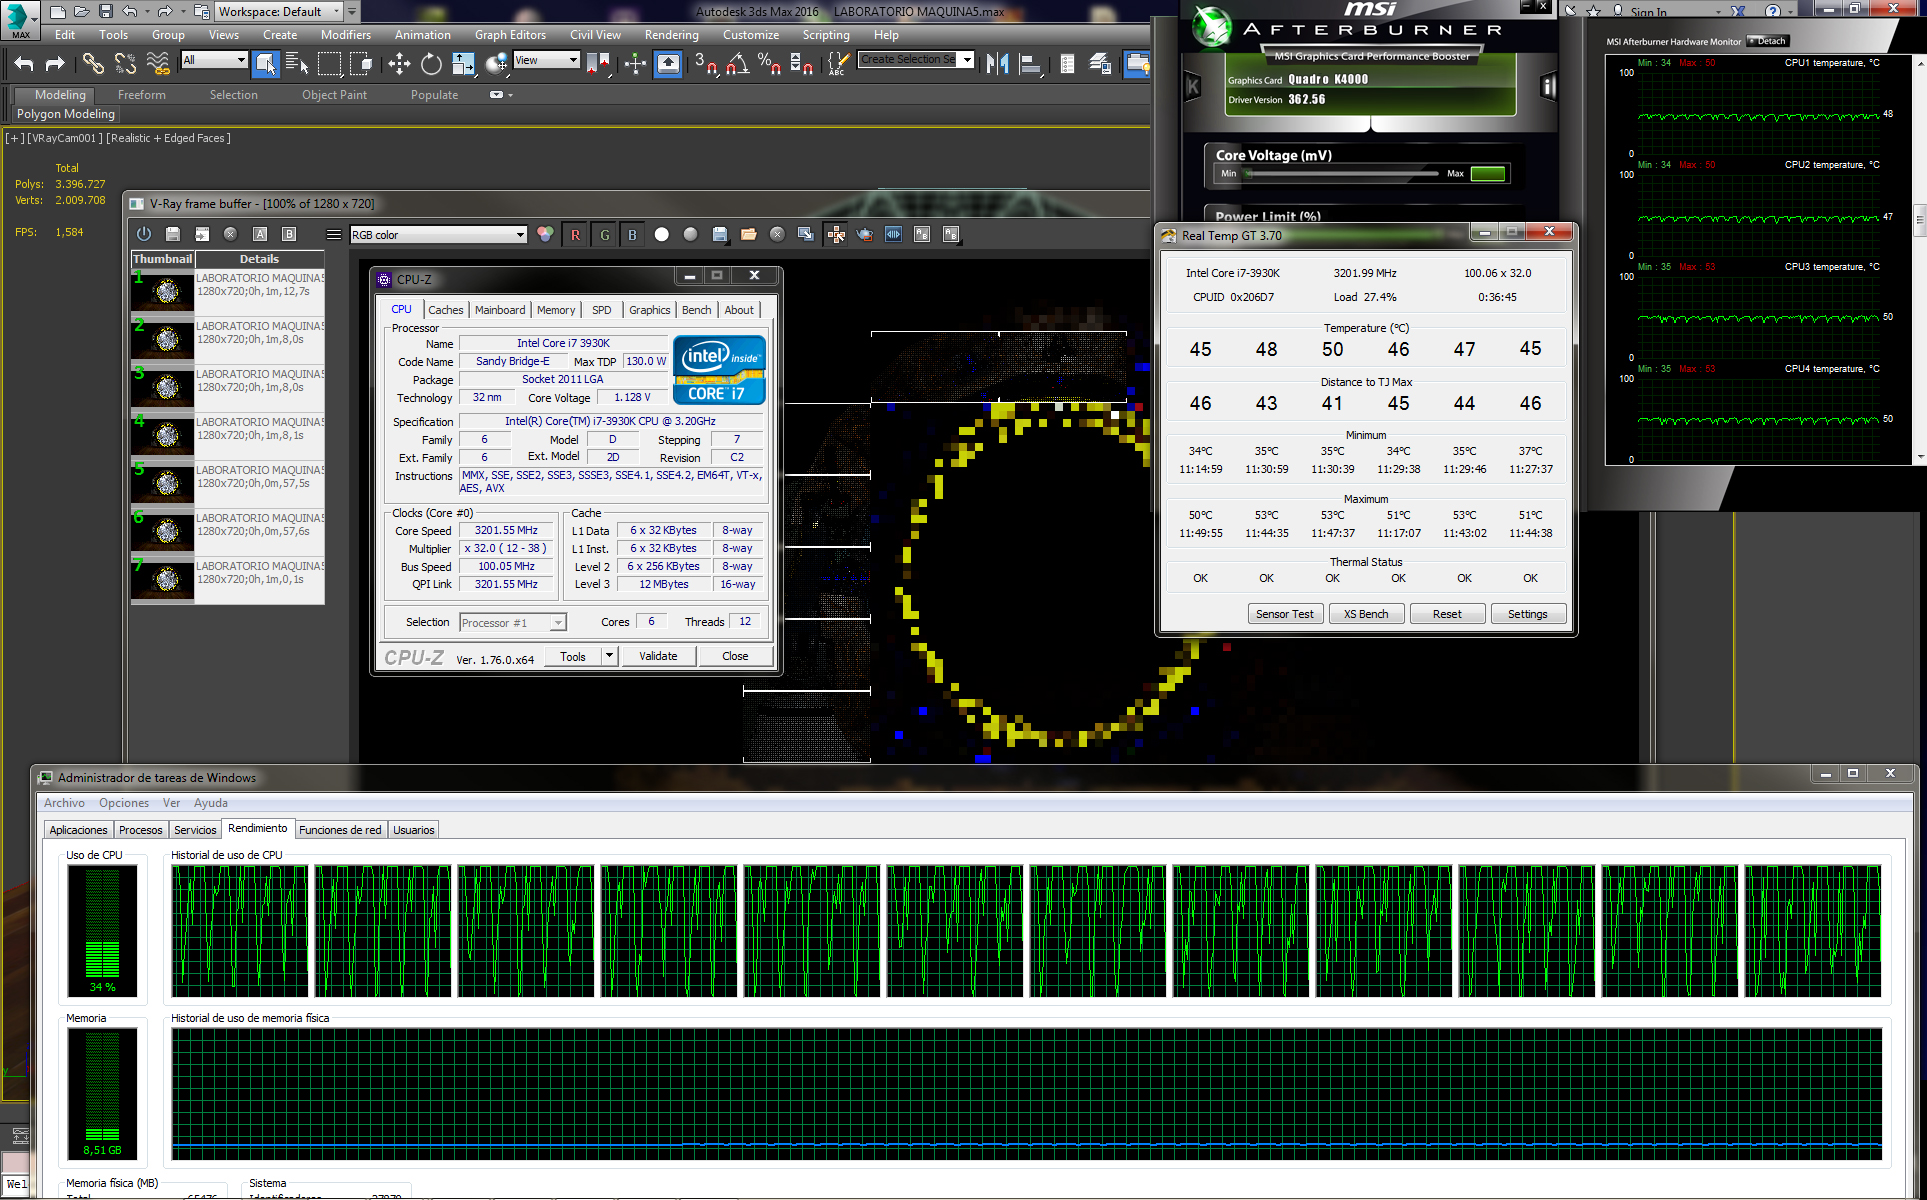The image size is (1927, 1200).
Task: Click the Mirror tool icon
Action: click(x=997, y=64)
